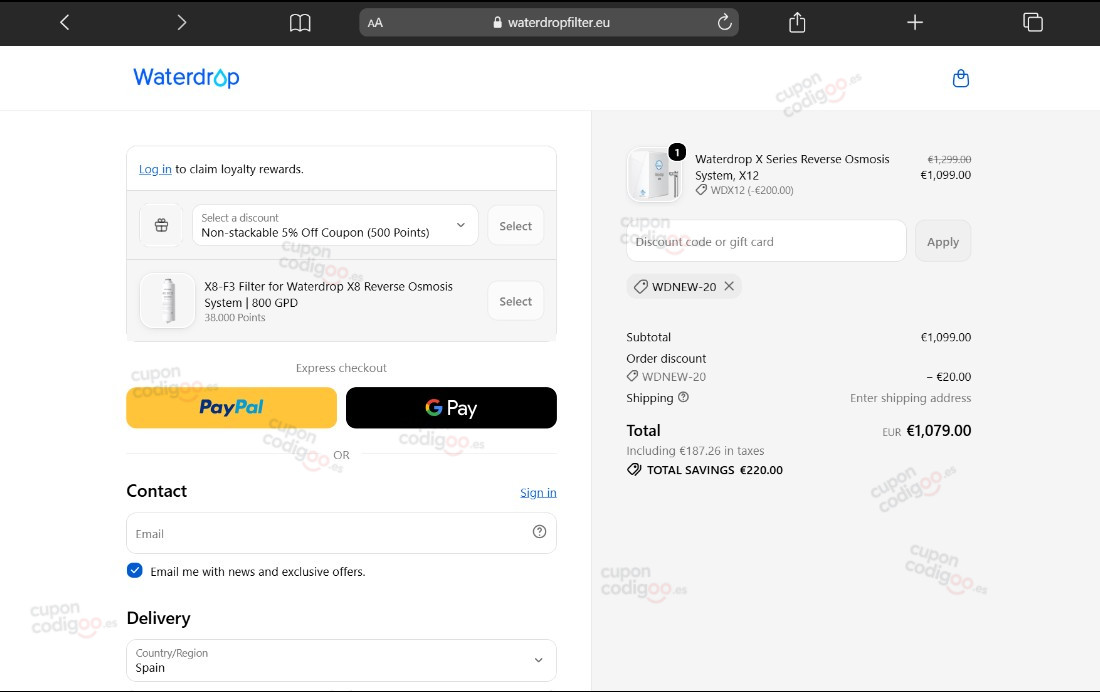Click the WDX12 discount tag icon
Viewport: 1100px width, 692px height.
click(701, 190)
